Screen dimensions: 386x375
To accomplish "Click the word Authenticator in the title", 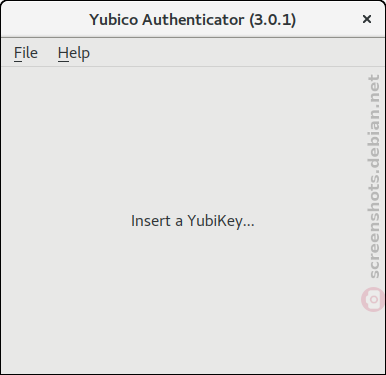I will pos(193,20).
